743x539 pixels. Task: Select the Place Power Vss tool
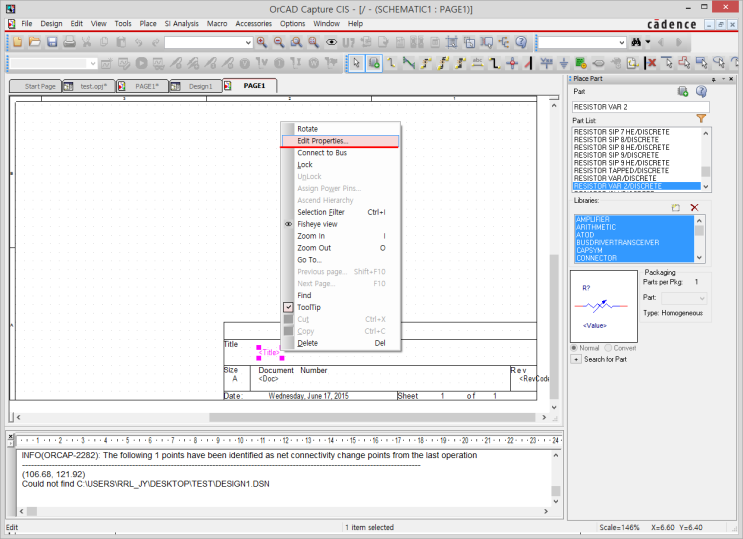tap(546, 63)
